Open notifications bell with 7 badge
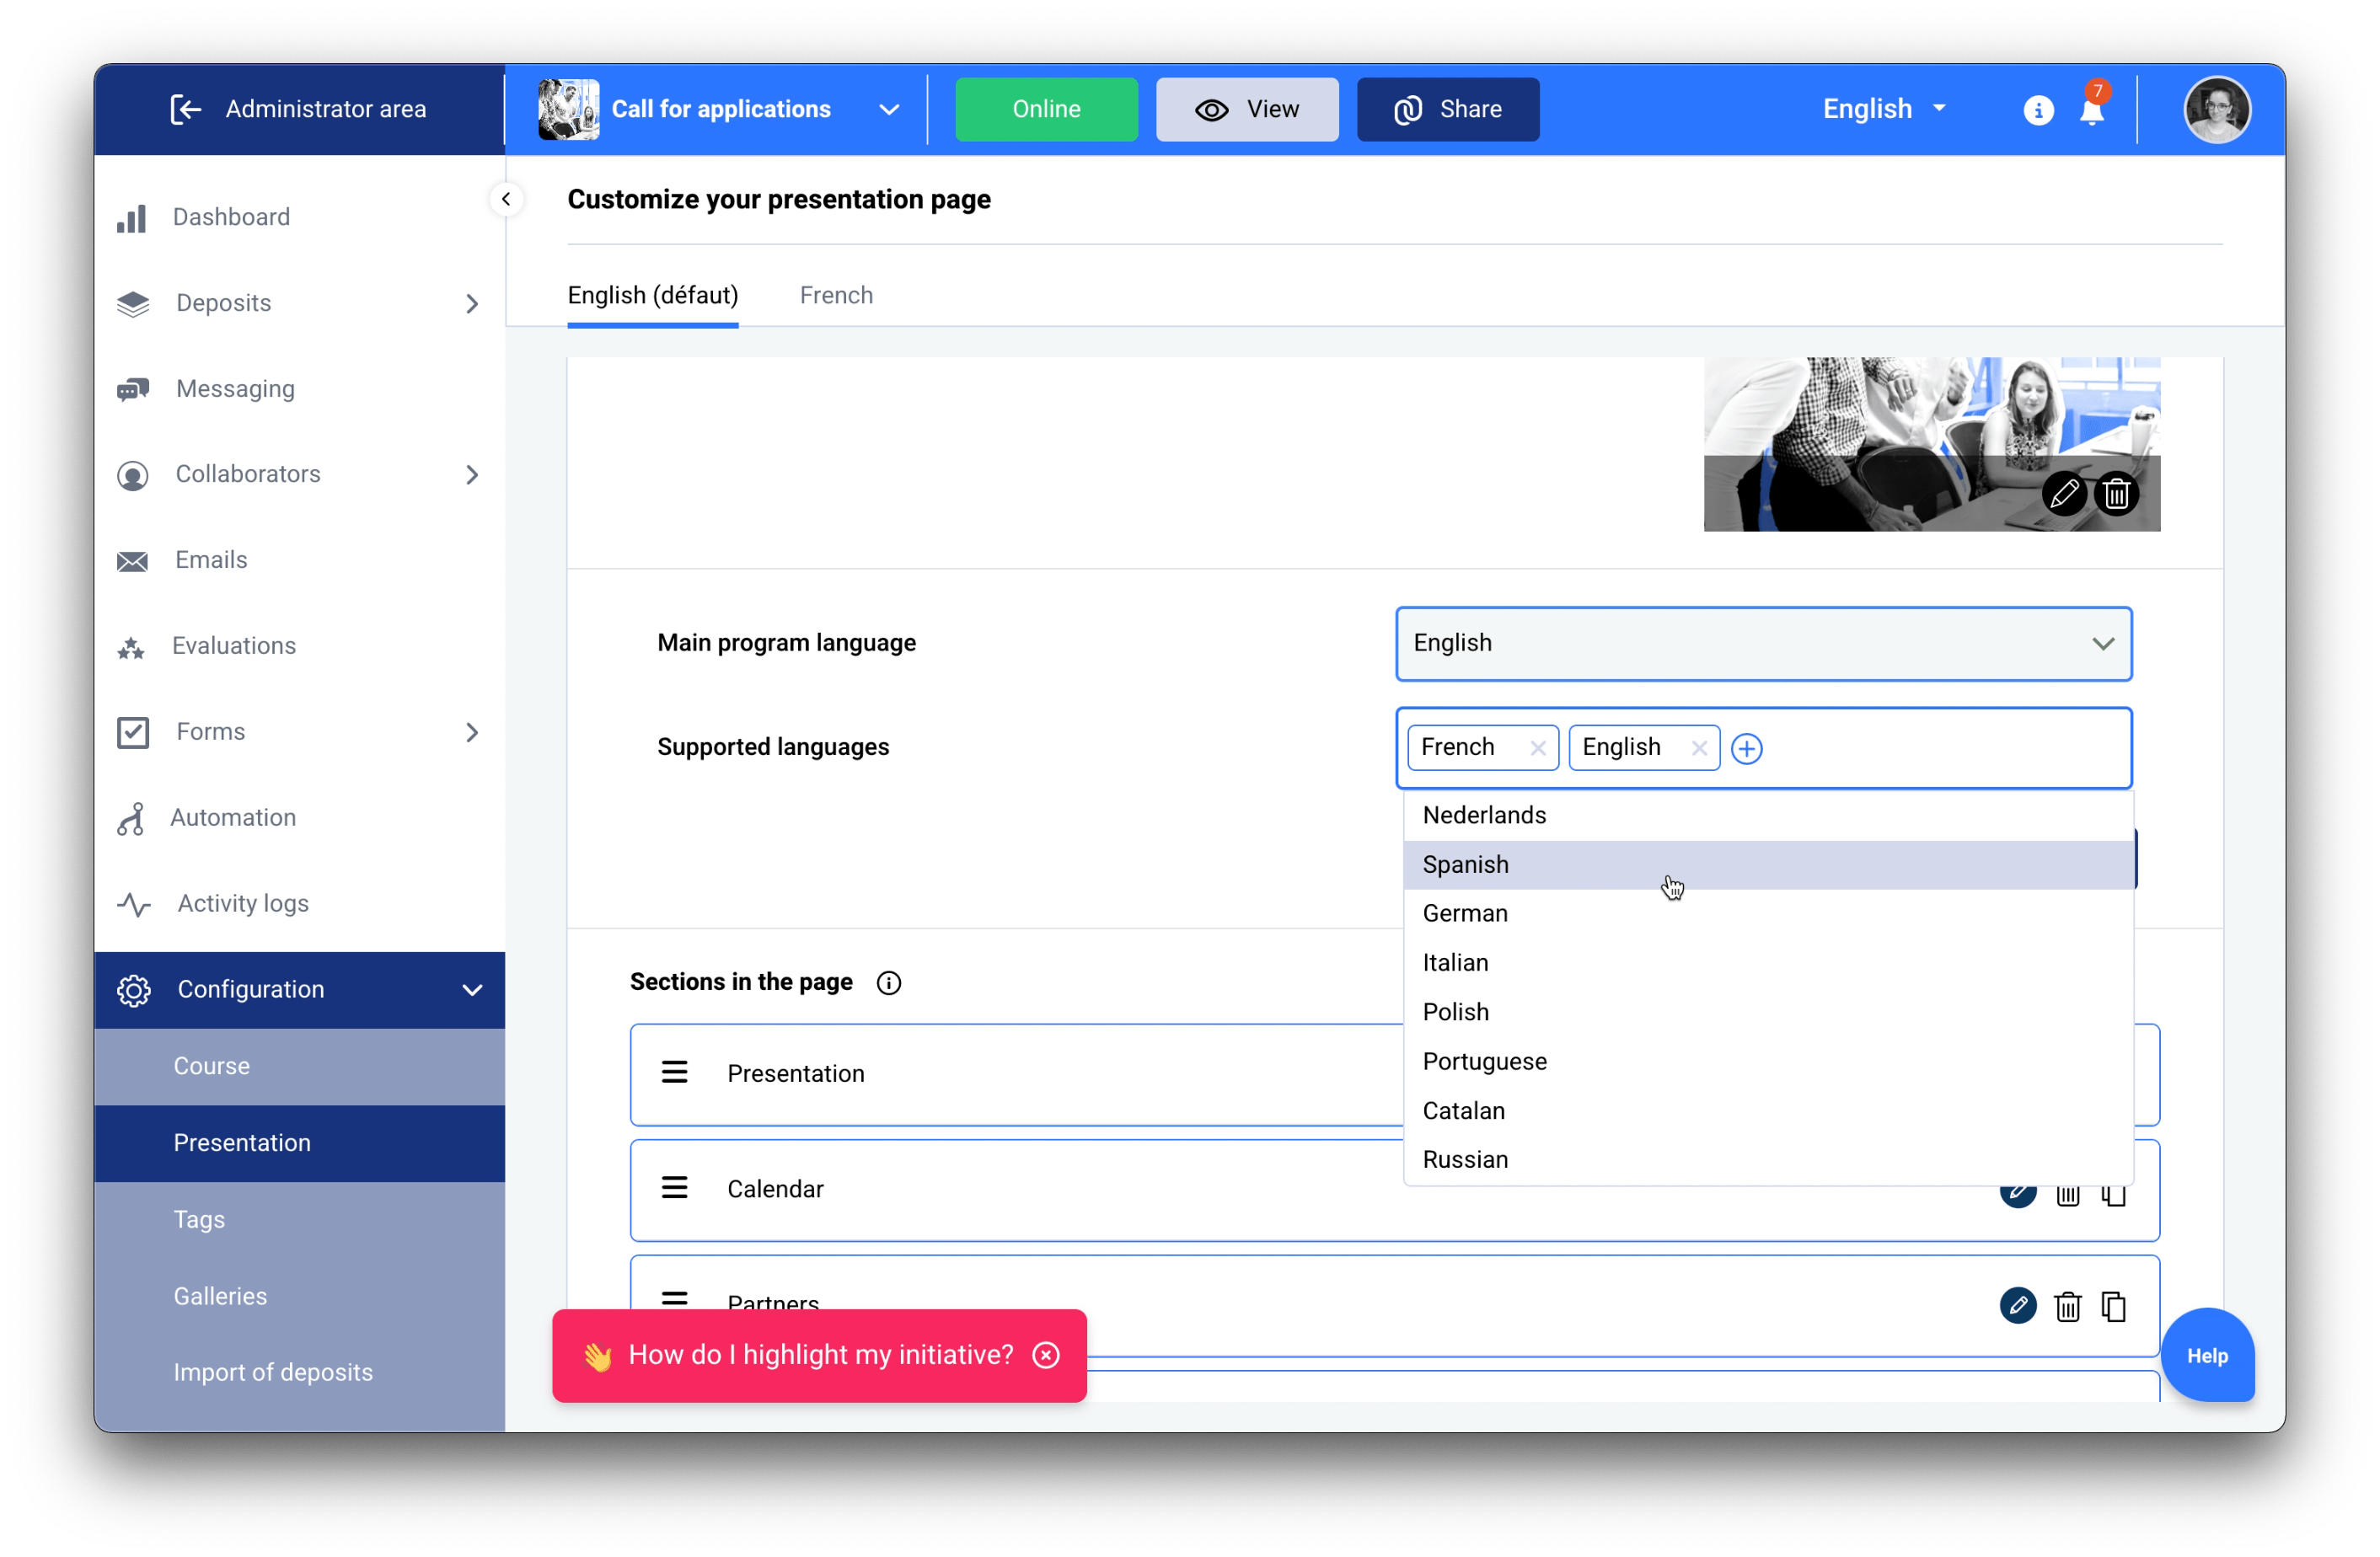Viewport: 2380px width, 1557px height. 2092,106
